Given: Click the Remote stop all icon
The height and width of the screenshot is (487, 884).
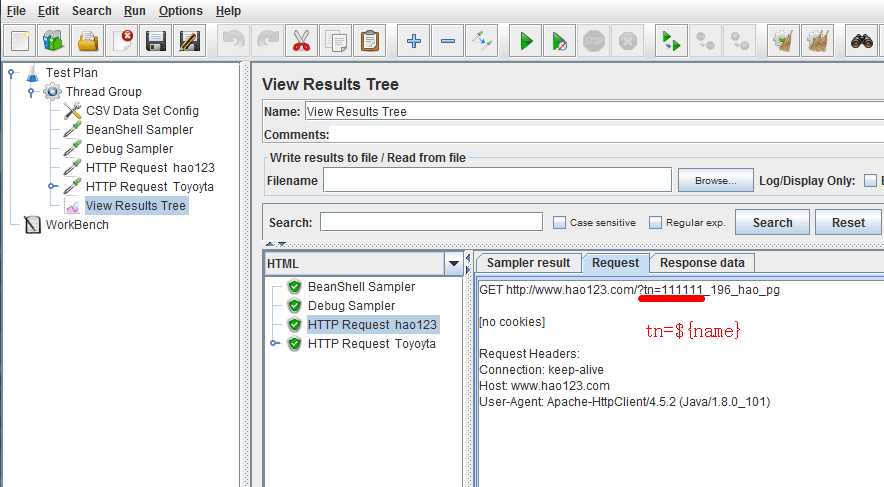Looking at the screenshot, I should point(705,41).
